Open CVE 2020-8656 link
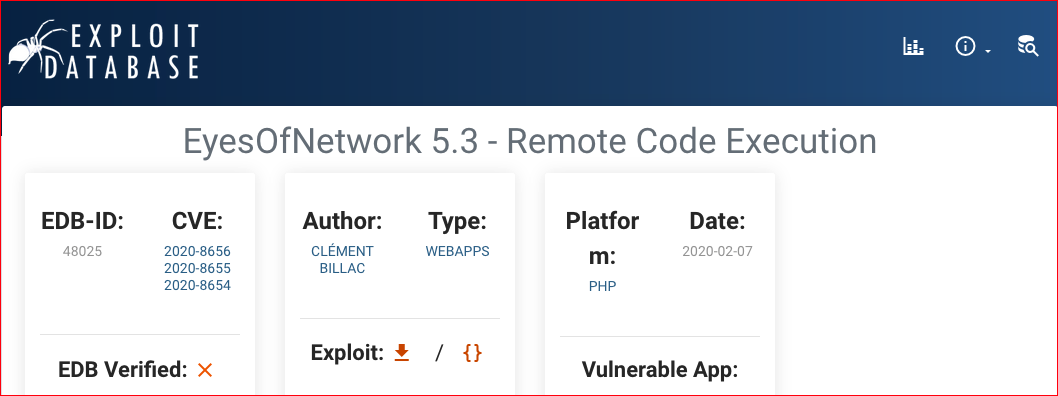The image size is (1058, 396). click(x=197, y=252)
